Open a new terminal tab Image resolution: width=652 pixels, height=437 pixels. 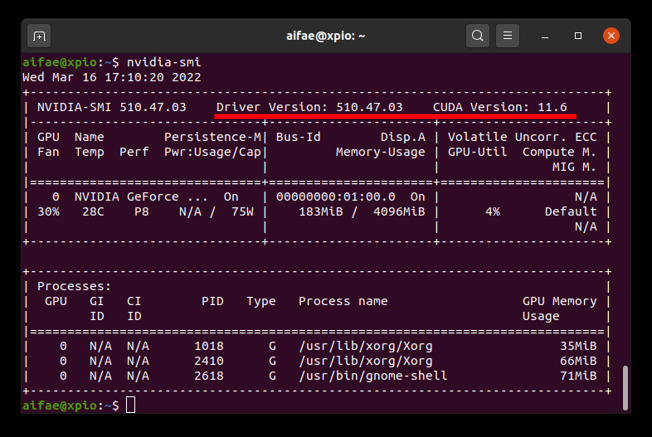tap(39, 36)
